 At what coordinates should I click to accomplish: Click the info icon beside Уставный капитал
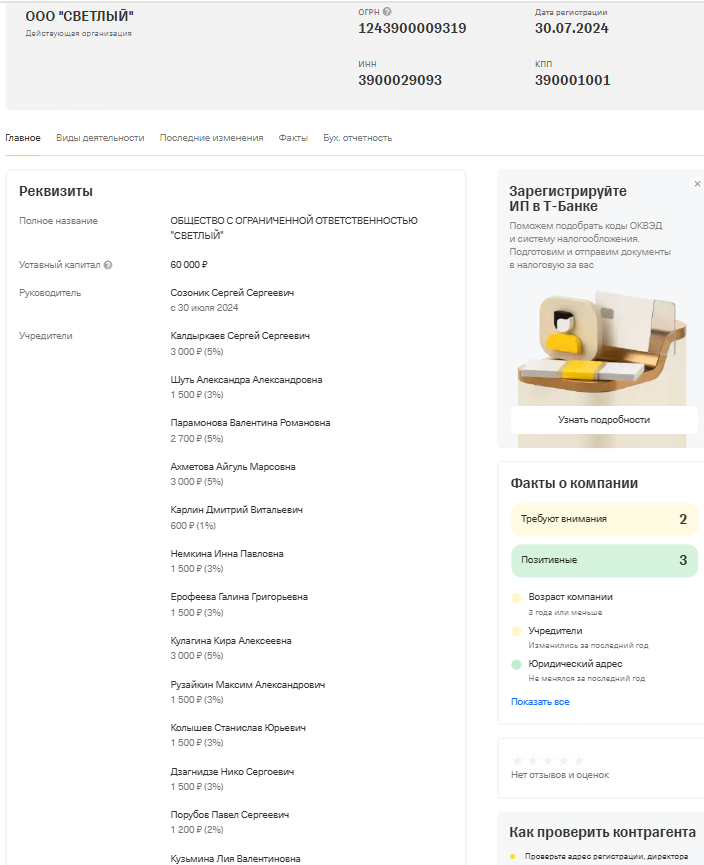[x=108, y=265]
